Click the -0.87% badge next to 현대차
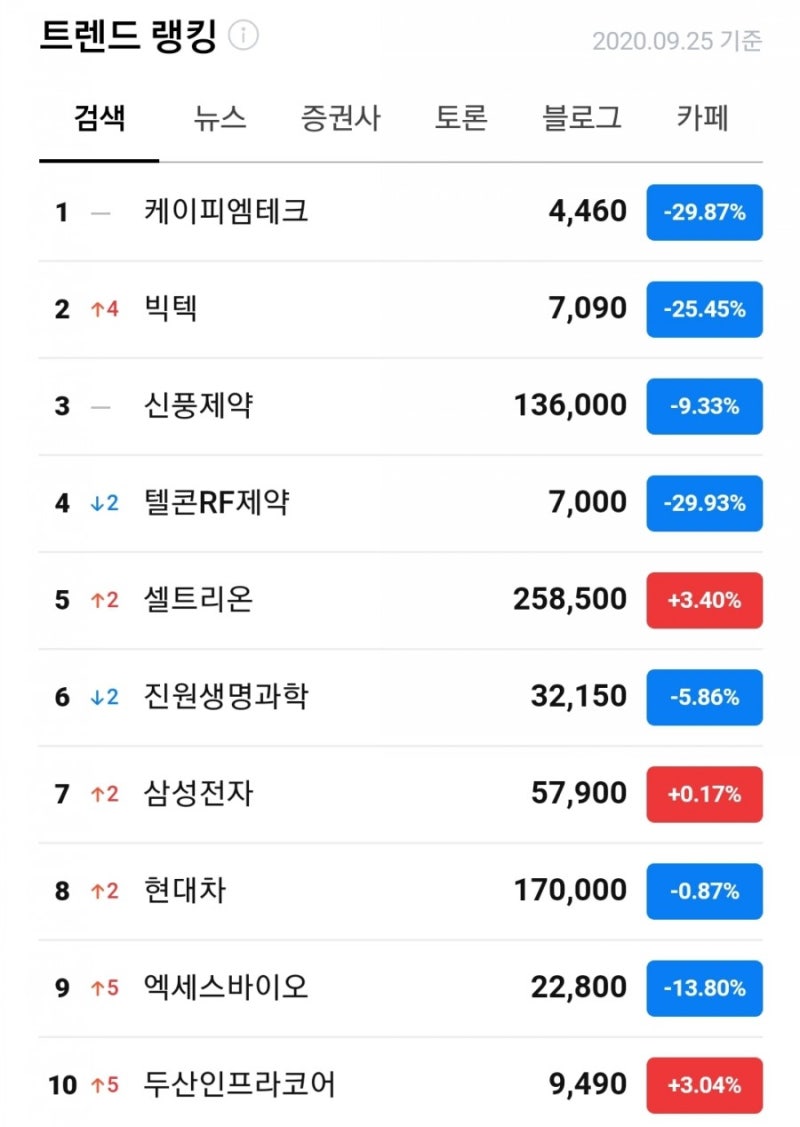The width and height of the screenshot is (800, 1127). 704,891
